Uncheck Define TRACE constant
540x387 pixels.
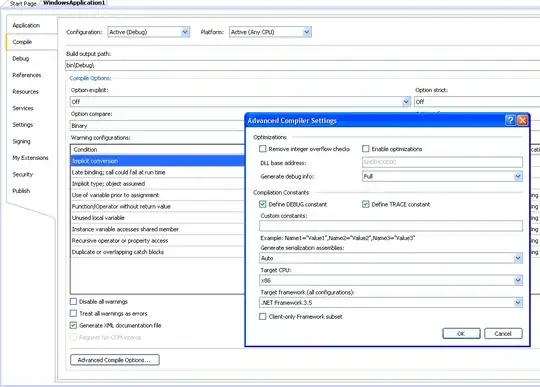tap(365, 204)
